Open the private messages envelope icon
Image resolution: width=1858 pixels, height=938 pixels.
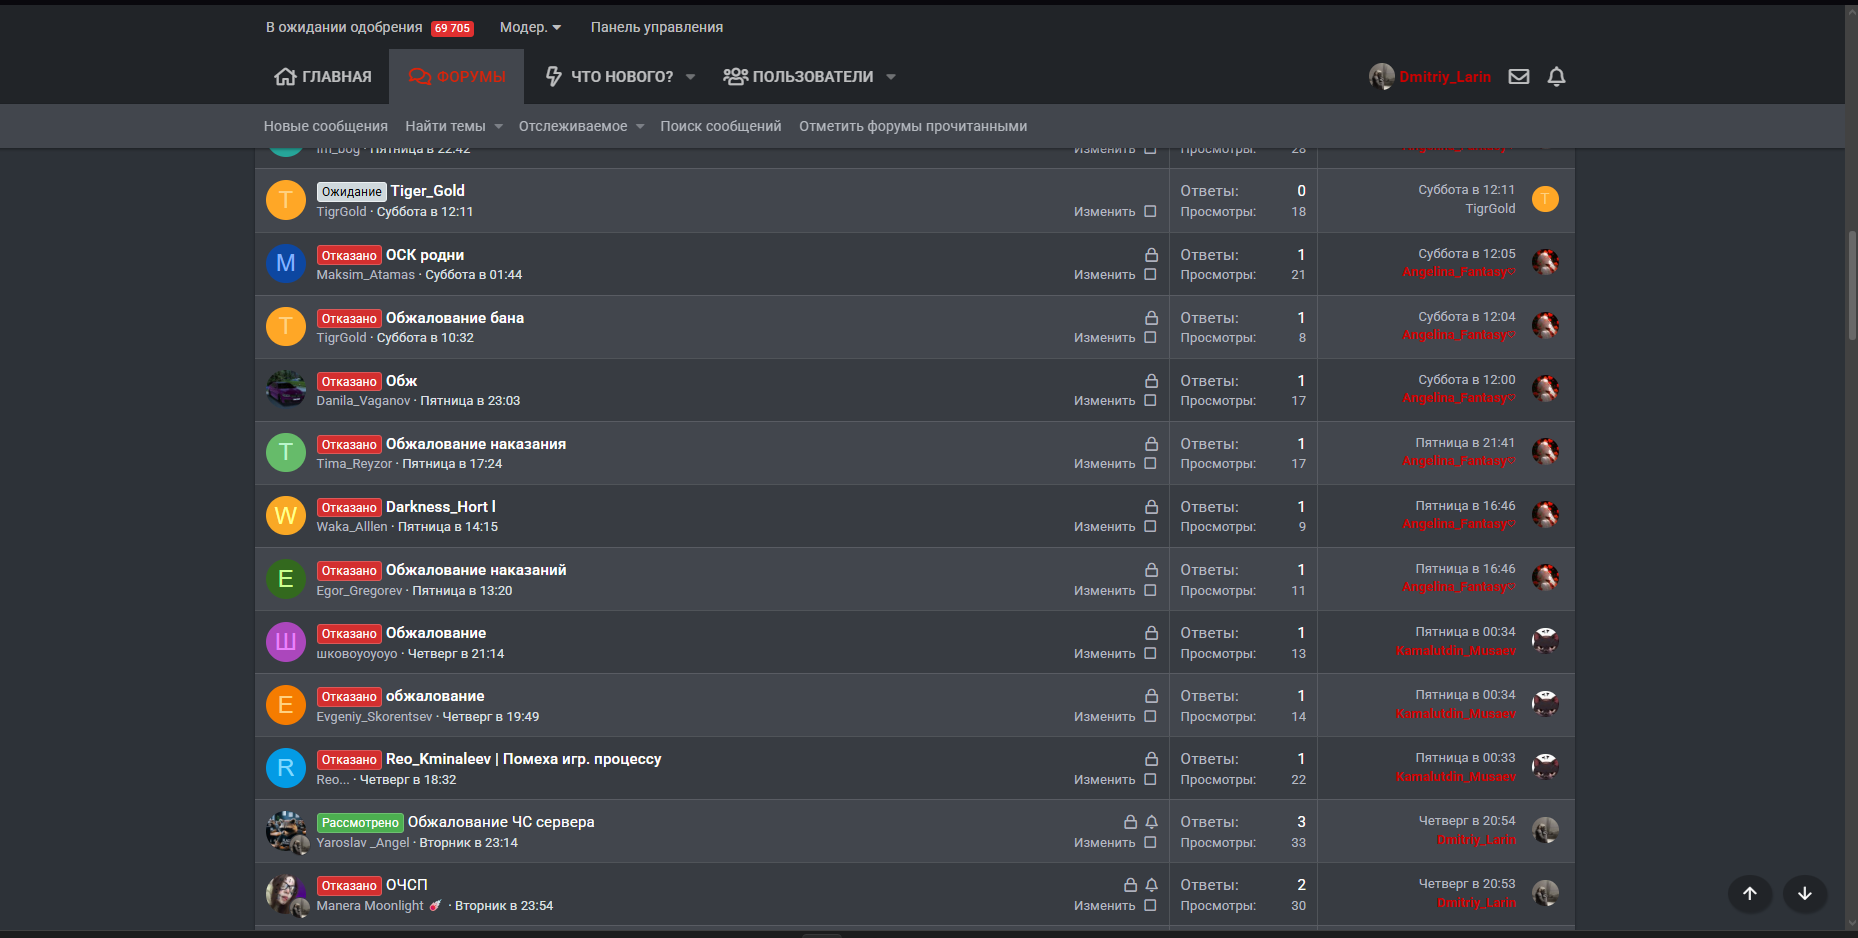click(1518, 77)
